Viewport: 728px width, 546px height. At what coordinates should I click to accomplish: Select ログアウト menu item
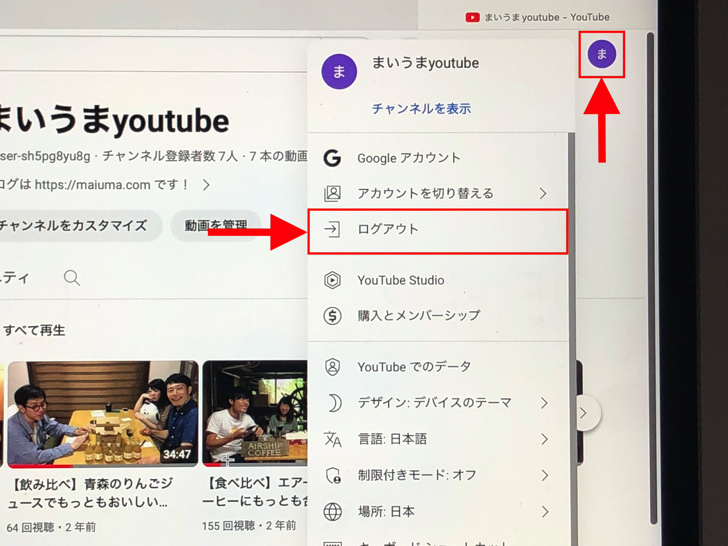[x=388, y=229]
